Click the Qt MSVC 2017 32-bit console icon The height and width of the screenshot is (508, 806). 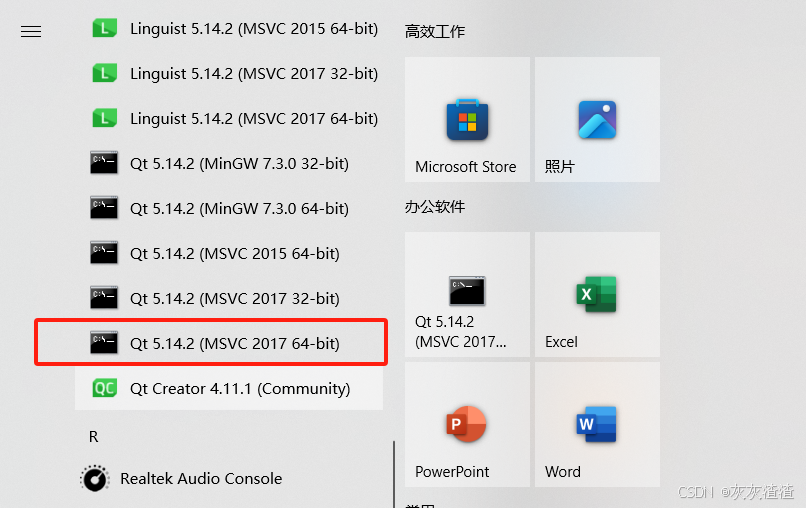pyautogui.click(x=104, y=298)
